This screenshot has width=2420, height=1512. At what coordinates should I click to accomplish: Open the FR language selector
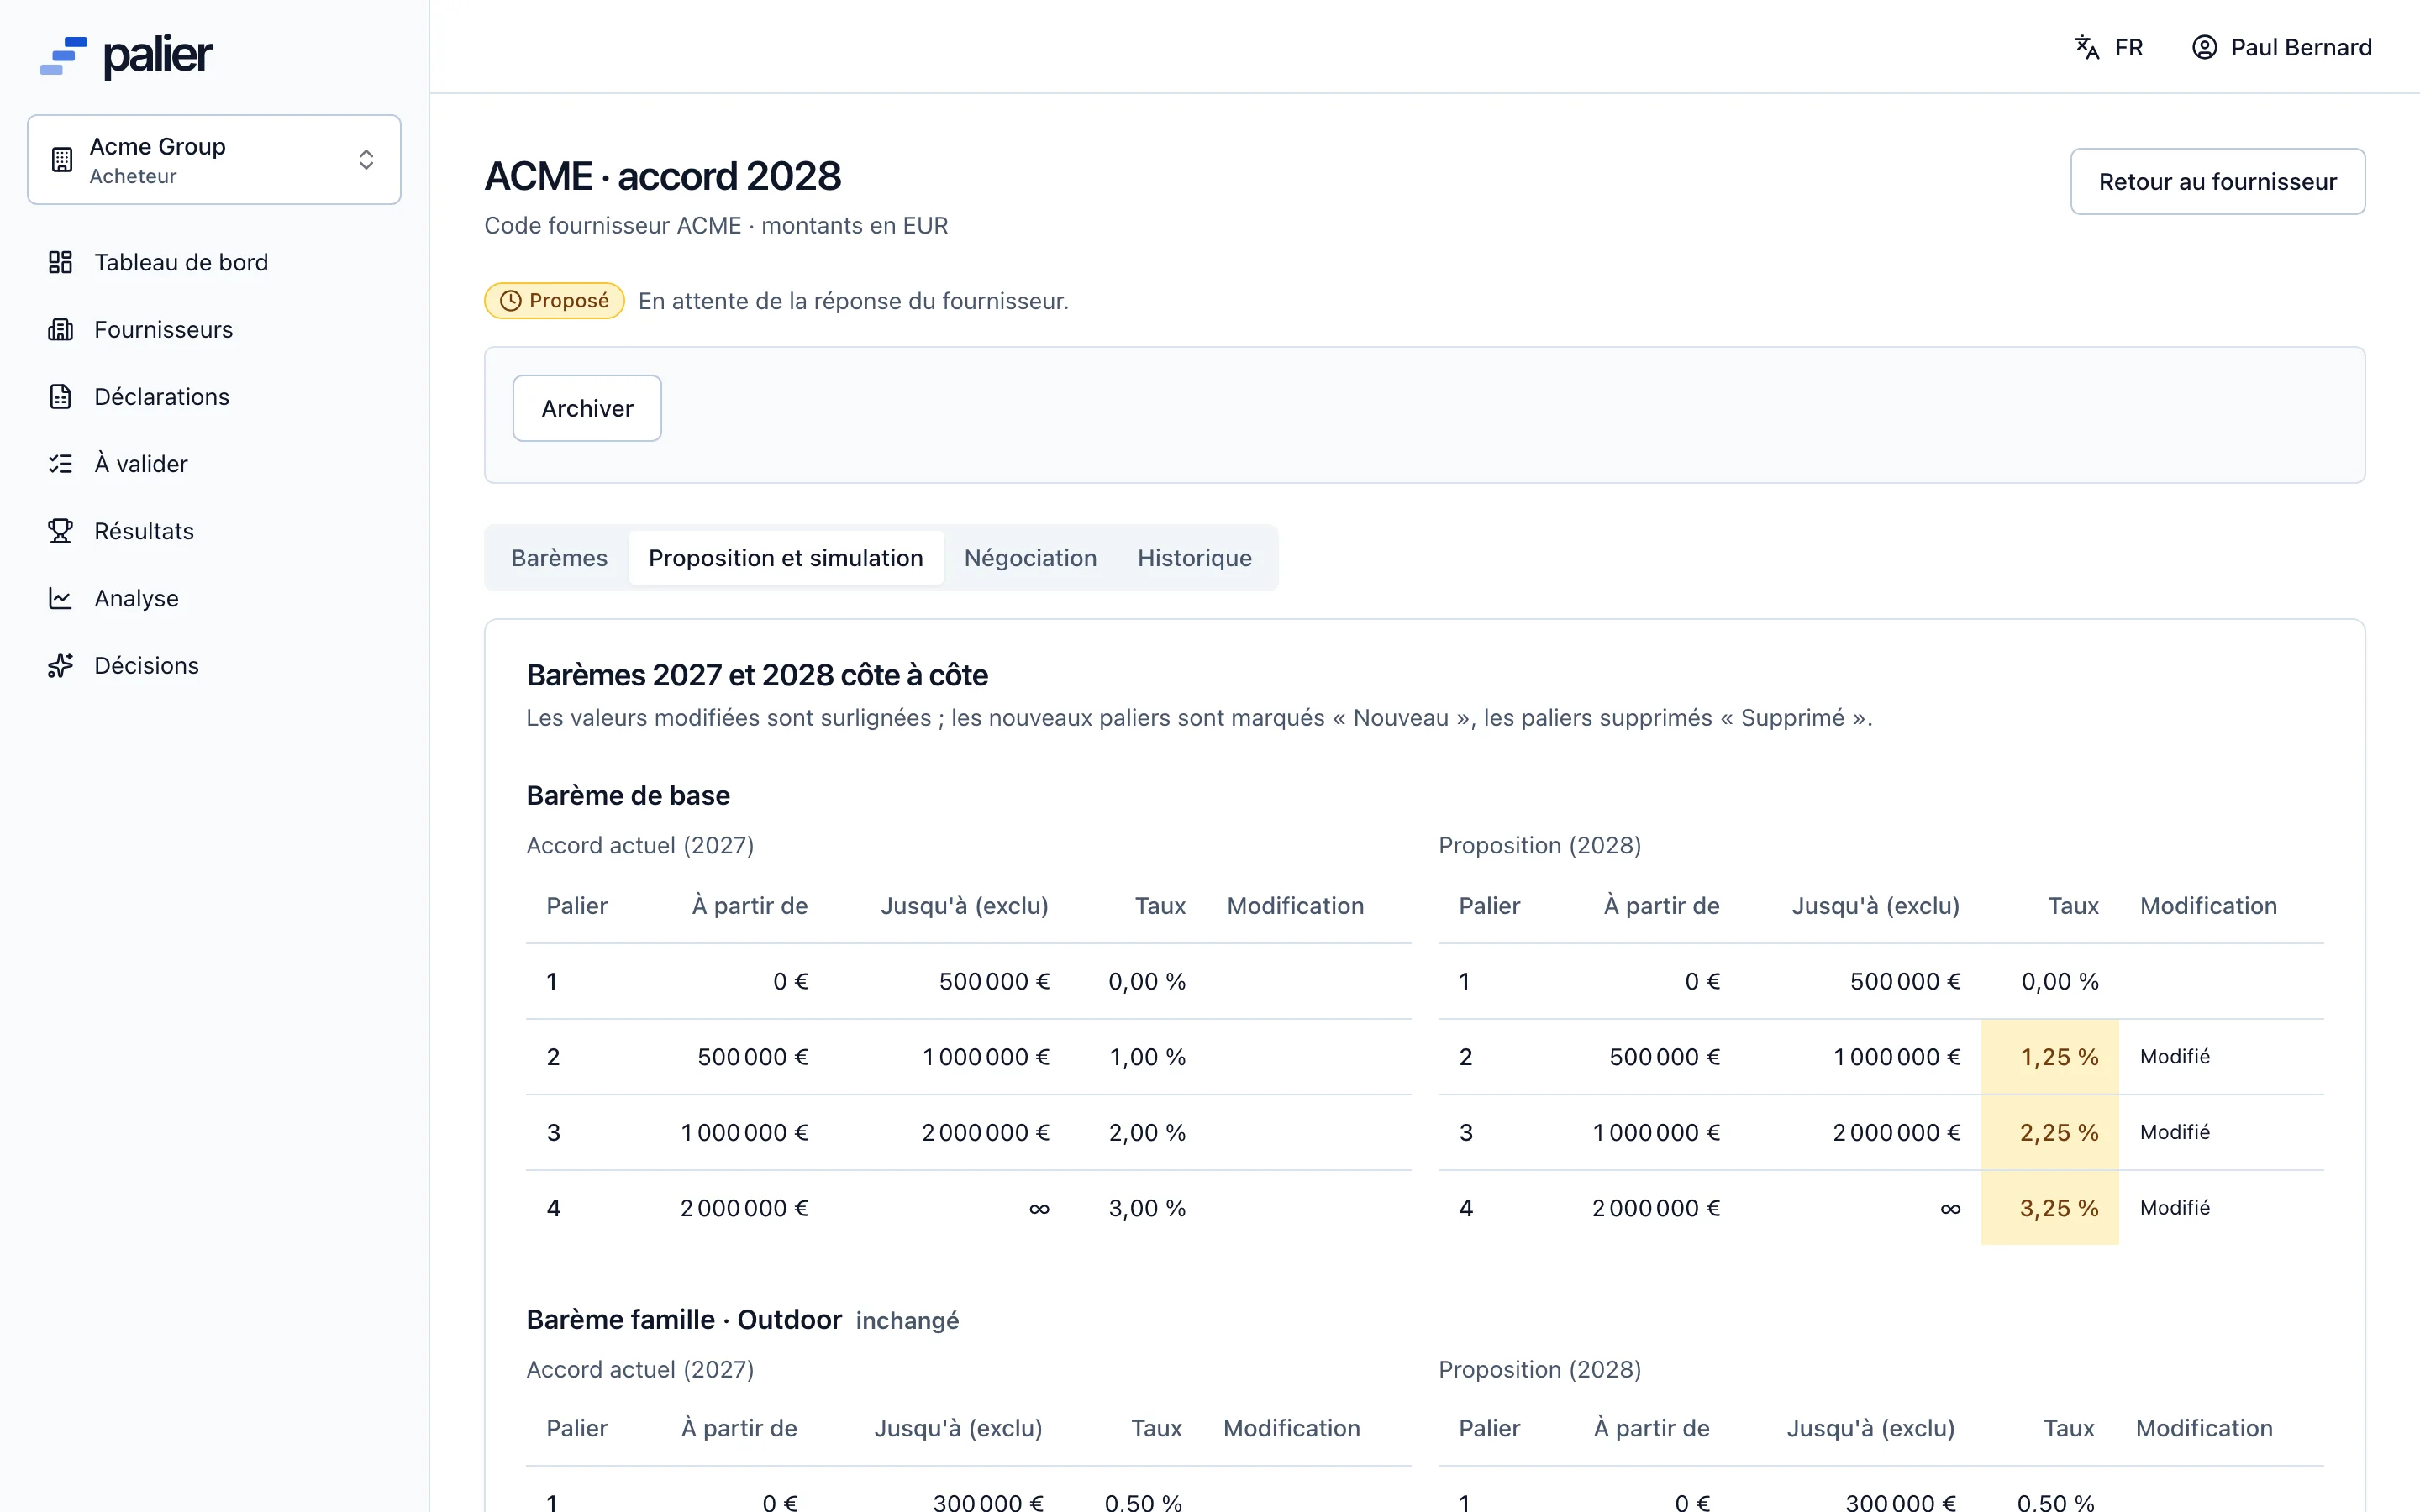pyautogui.click(x=2108, y=47)
